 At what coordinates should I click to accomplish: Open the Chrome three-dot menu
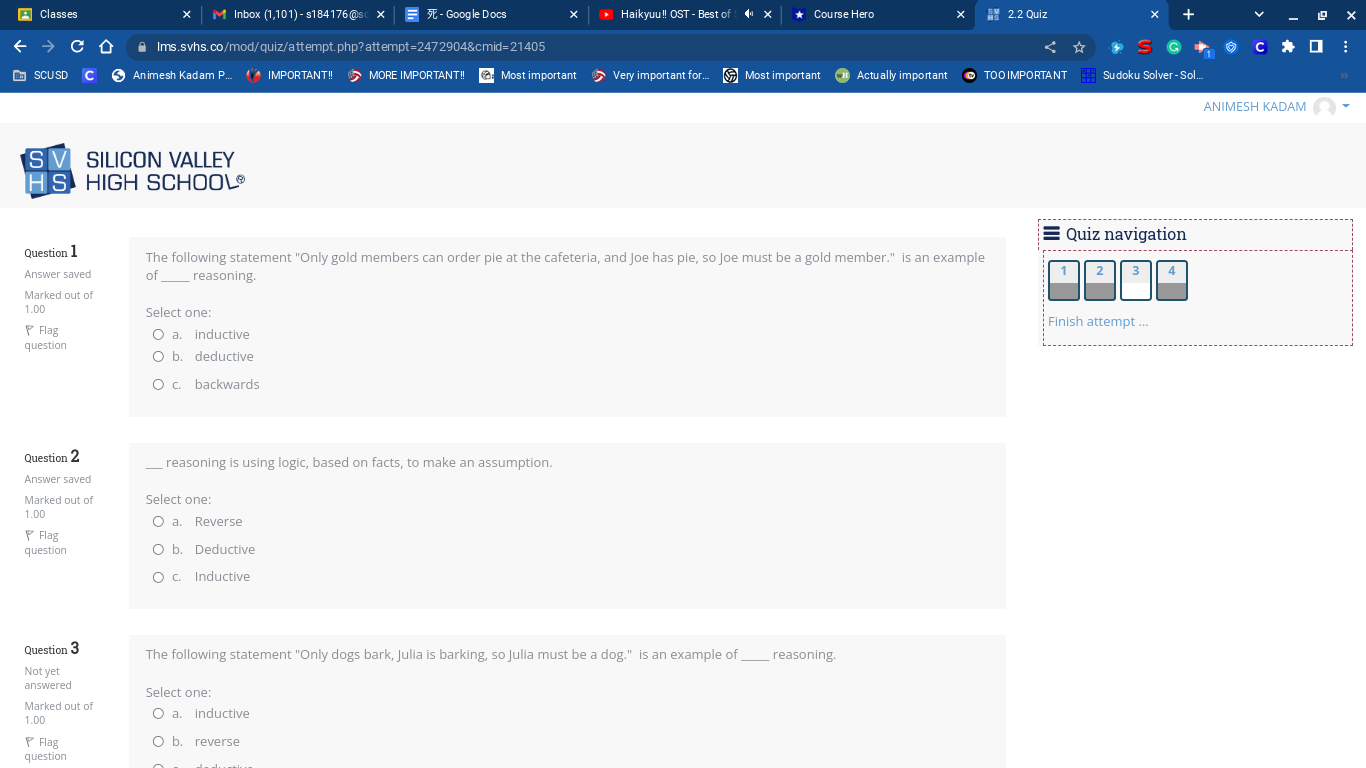tap(1346, 47)
